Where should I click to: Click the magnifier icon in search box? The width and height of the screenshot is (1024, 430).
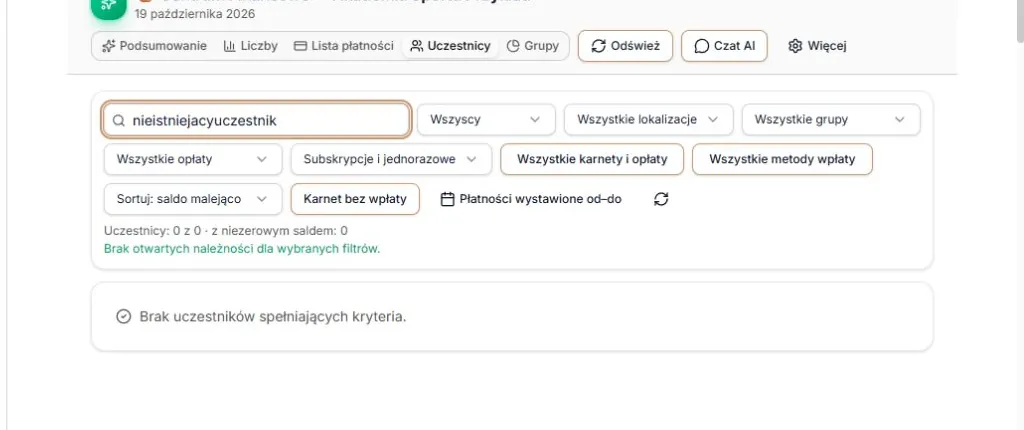click(x=118, y=120)
